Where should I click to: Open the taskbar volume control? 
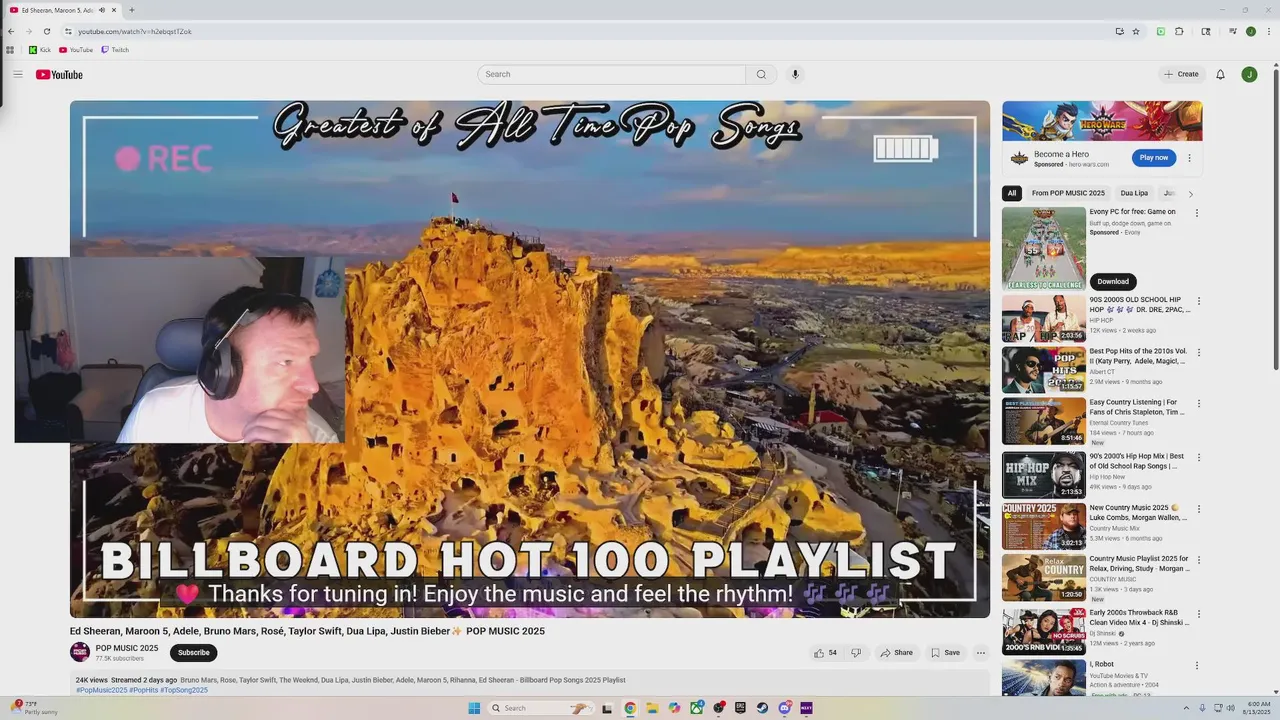click(x=1230, y=708)
